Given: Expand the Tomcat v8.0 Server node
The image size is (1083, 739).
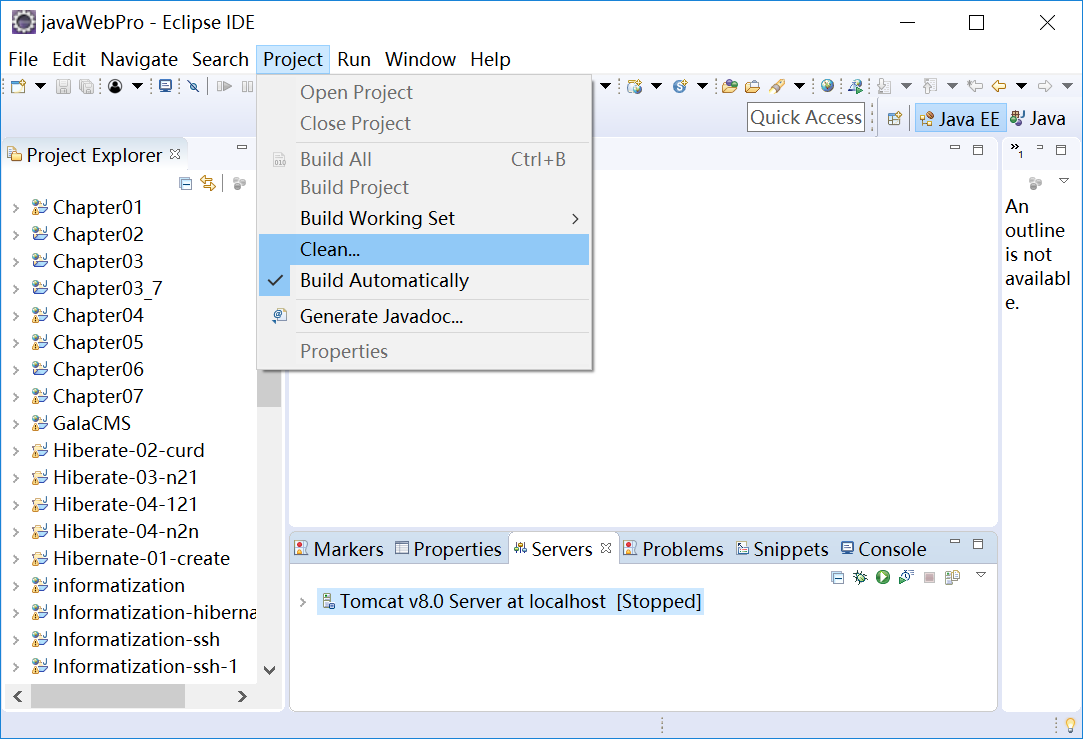Looking at the screenshot, I should pos(303,602).
